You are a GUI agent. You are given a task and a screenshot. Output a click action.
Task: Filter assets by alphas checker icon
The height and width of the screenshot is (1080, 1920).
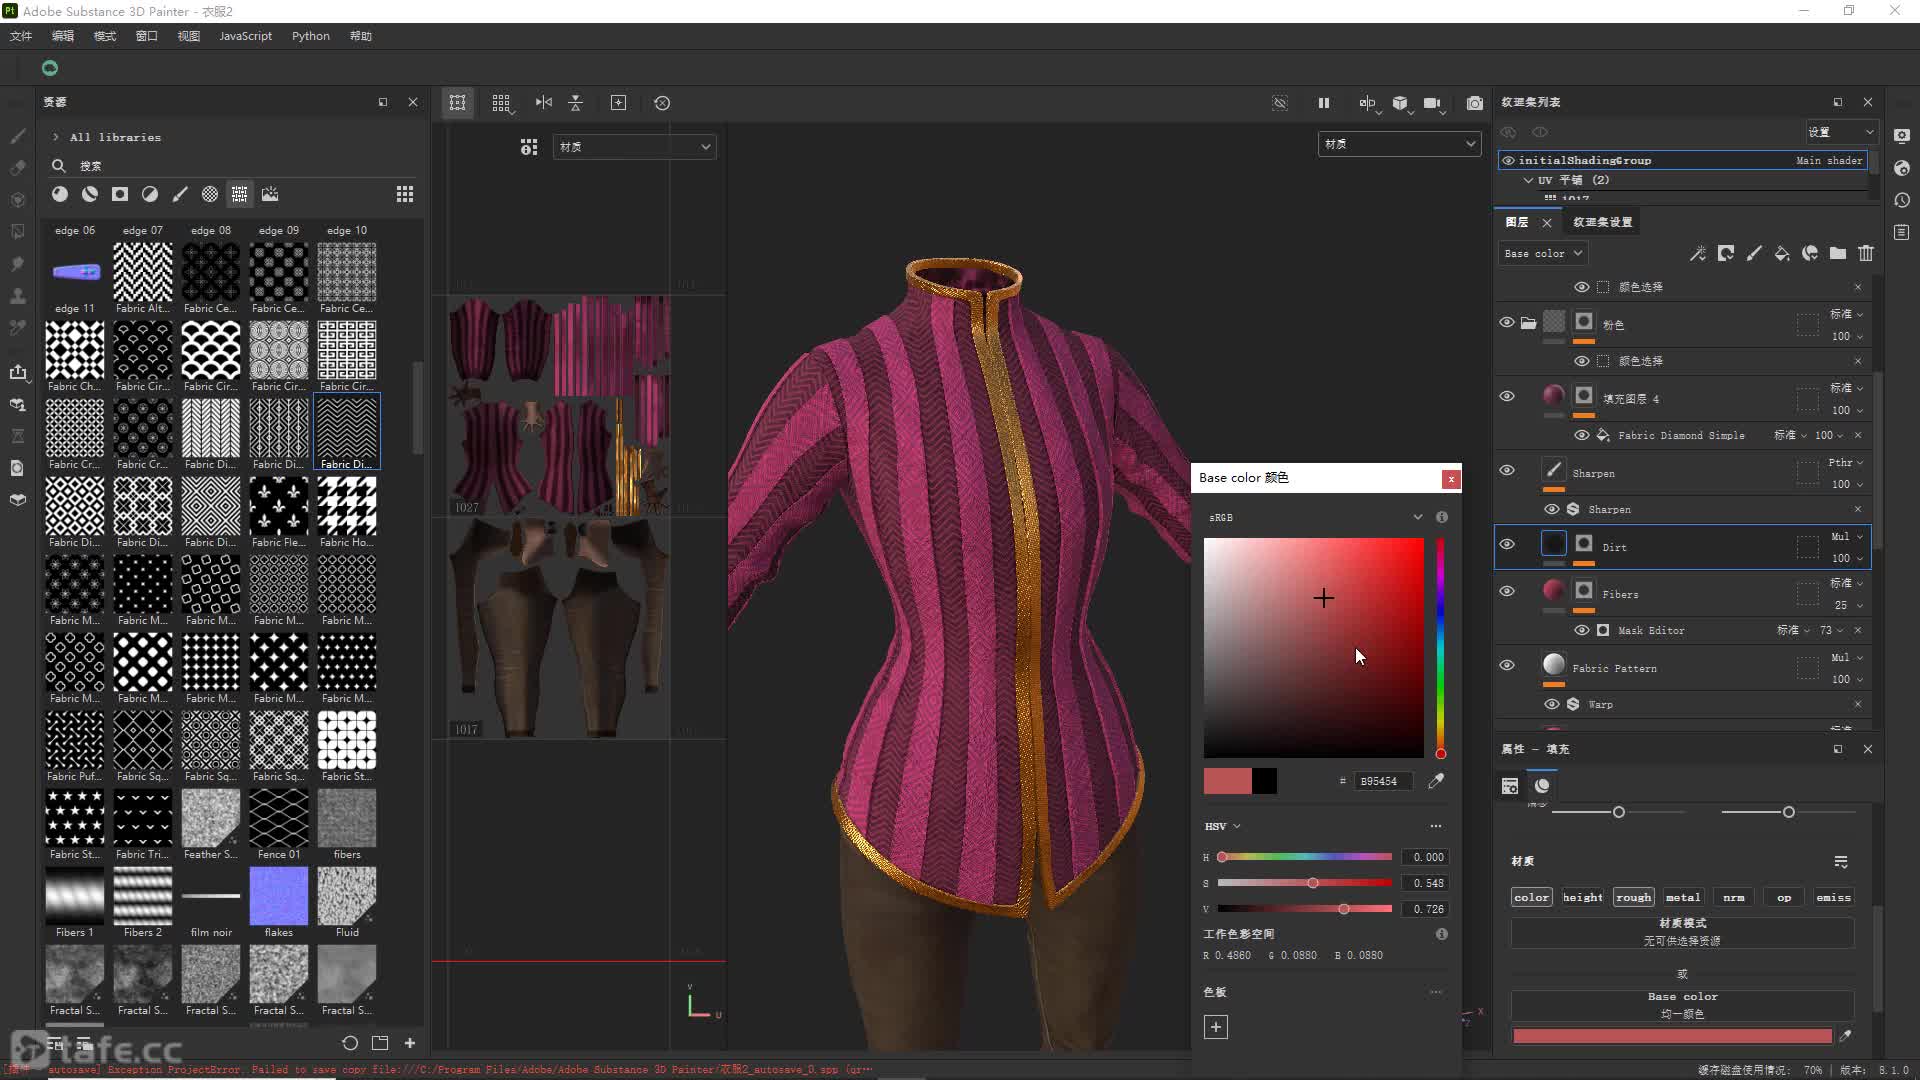click(210, 194)
